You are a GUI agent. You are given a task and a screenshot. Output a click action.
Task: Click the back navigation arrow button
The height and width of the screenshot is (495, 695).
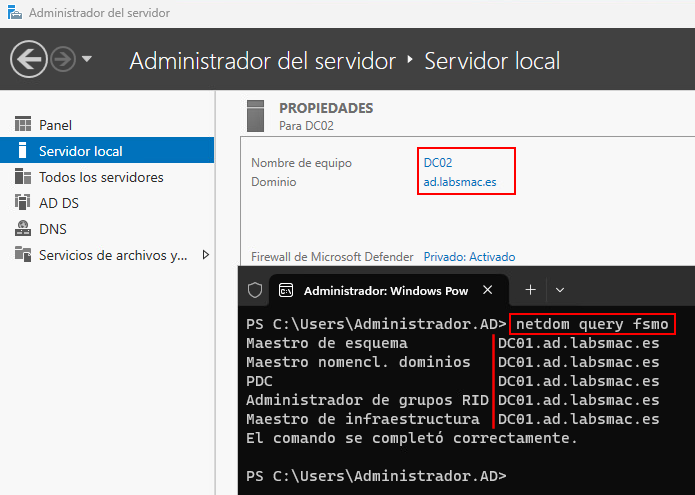(29, 59)
